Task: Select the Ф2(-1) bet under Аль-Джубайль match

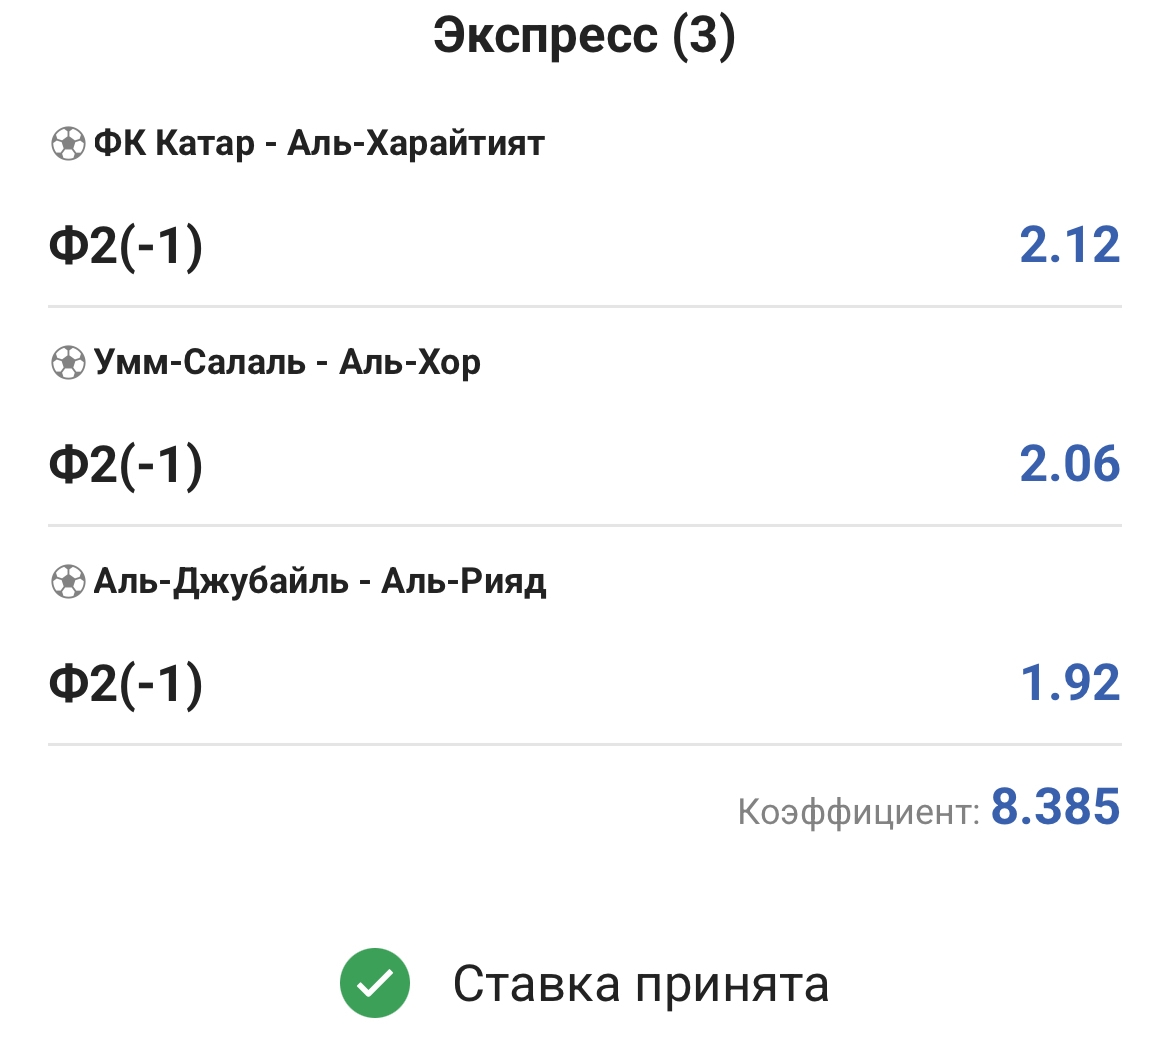Action: tap(126, 684)
